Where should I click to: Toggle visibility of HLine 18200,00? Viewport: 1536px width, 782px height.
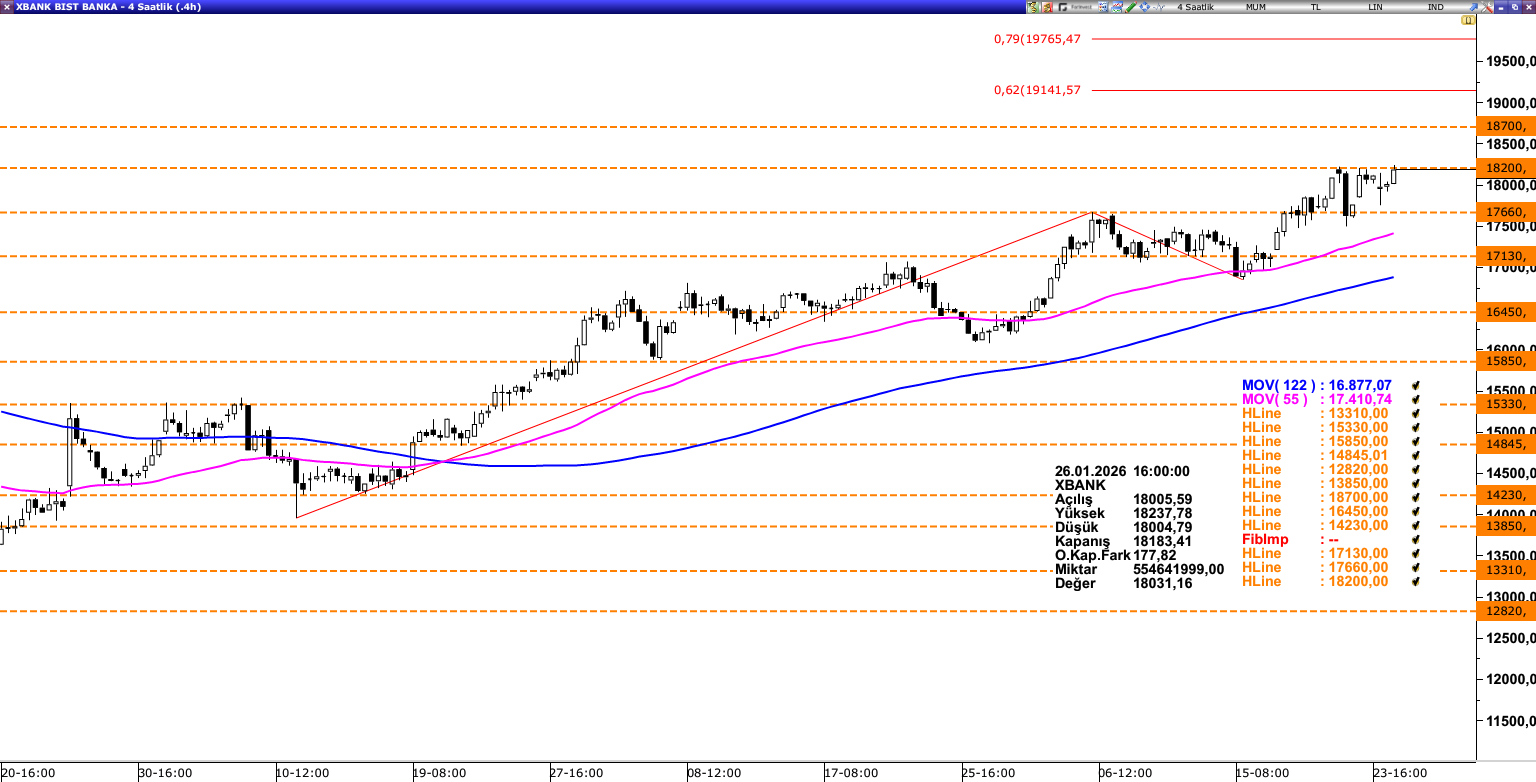click(1415, 581)
